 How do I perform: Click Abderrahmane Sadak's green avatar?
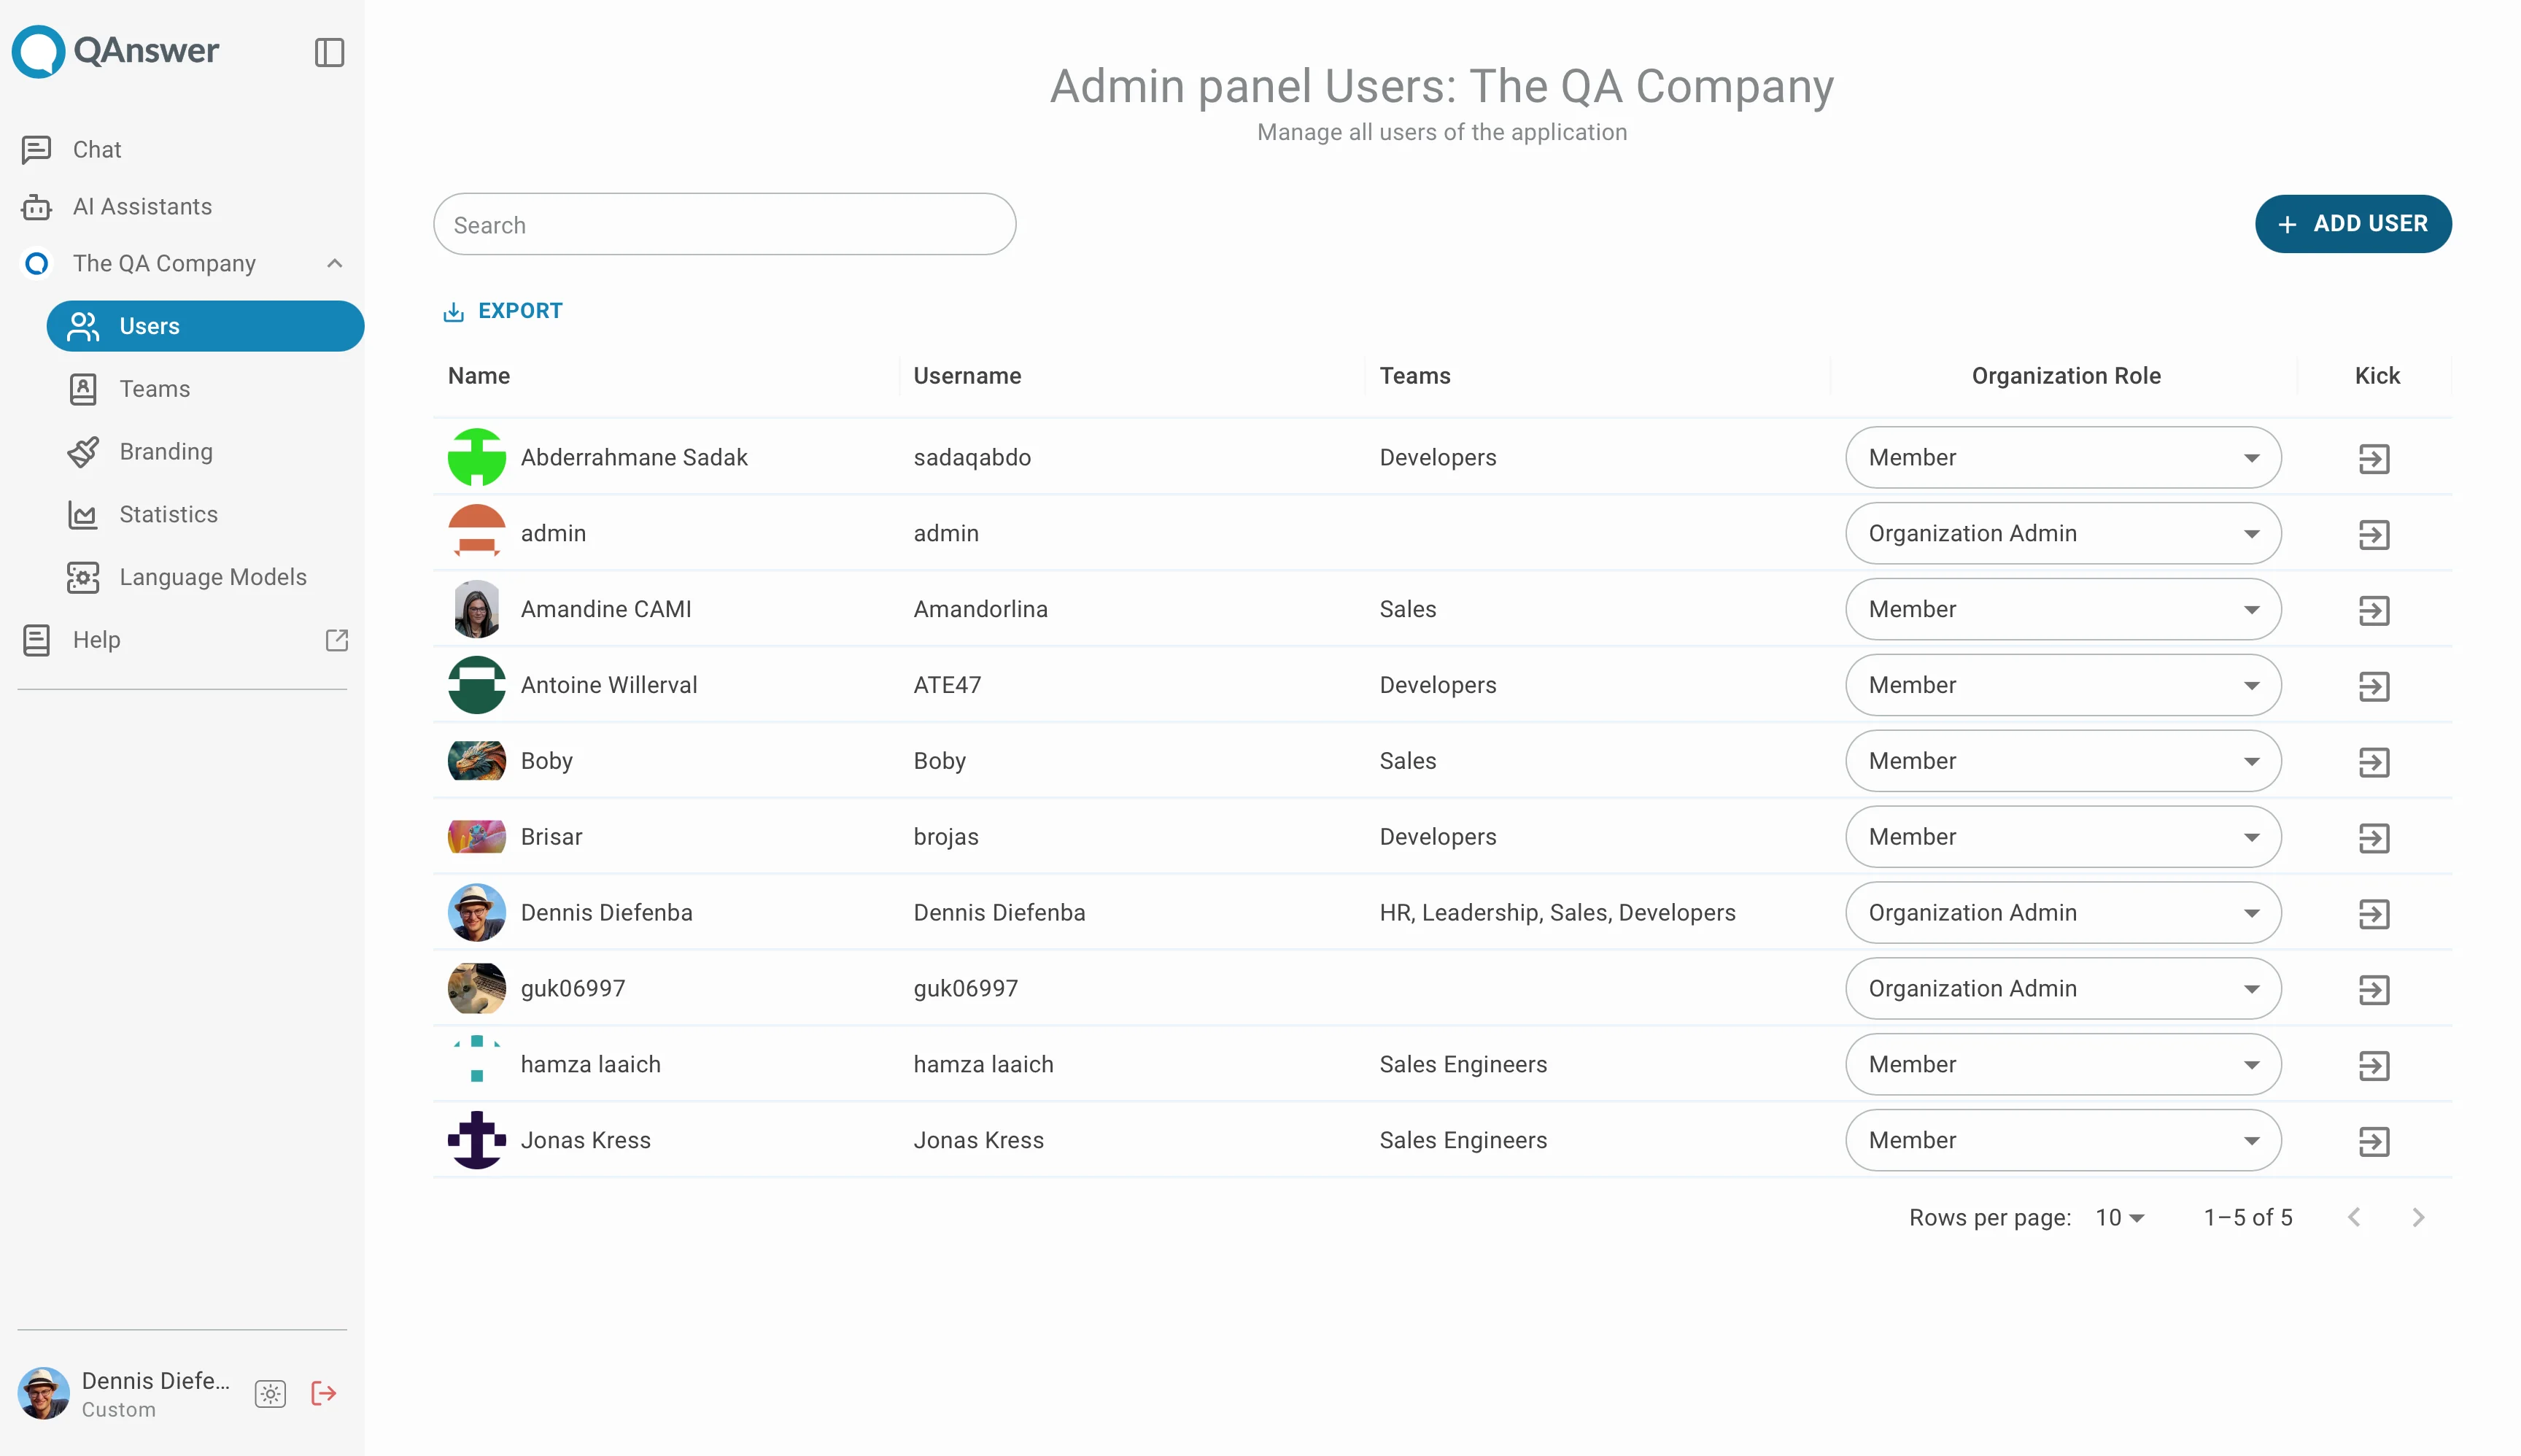476,457
